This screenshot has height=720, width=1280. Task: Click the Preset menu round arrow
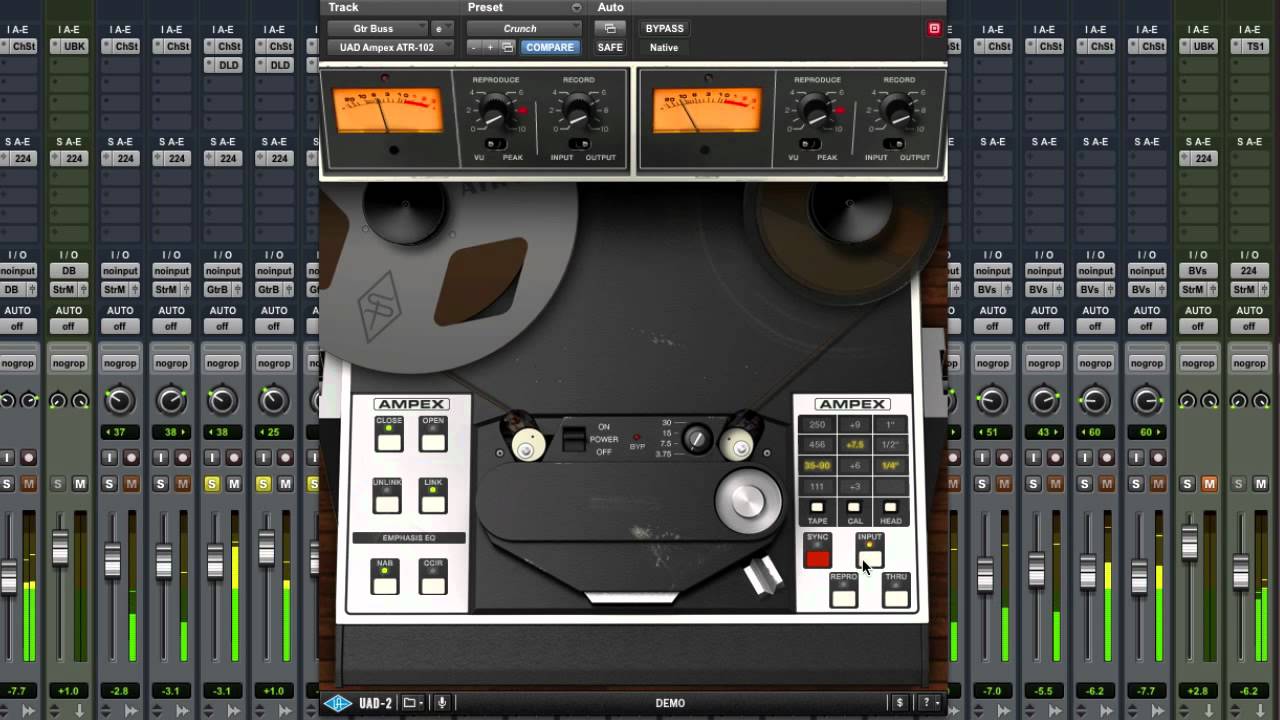point(576,8)
